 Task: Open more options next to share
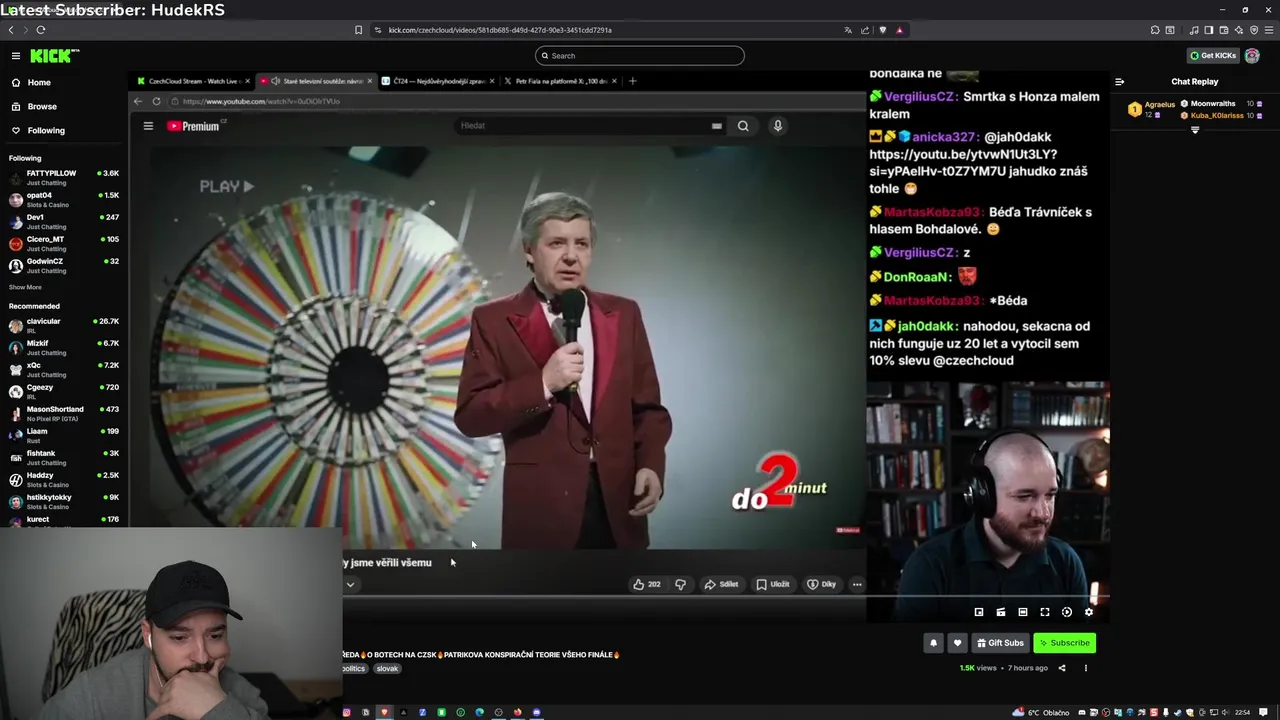click(1086, 668)
